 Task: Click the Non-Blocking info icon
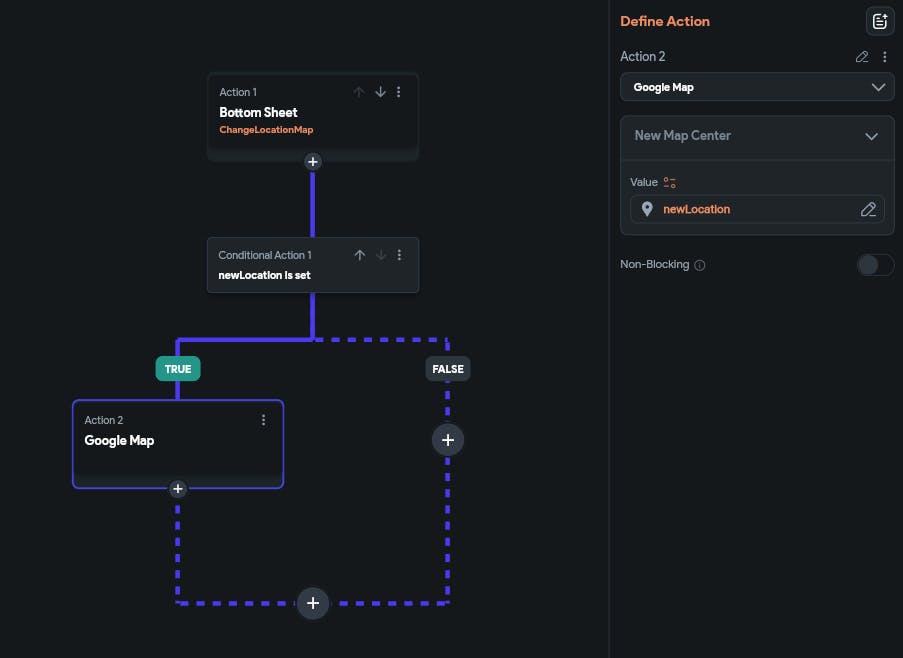(x=700, y=265)
